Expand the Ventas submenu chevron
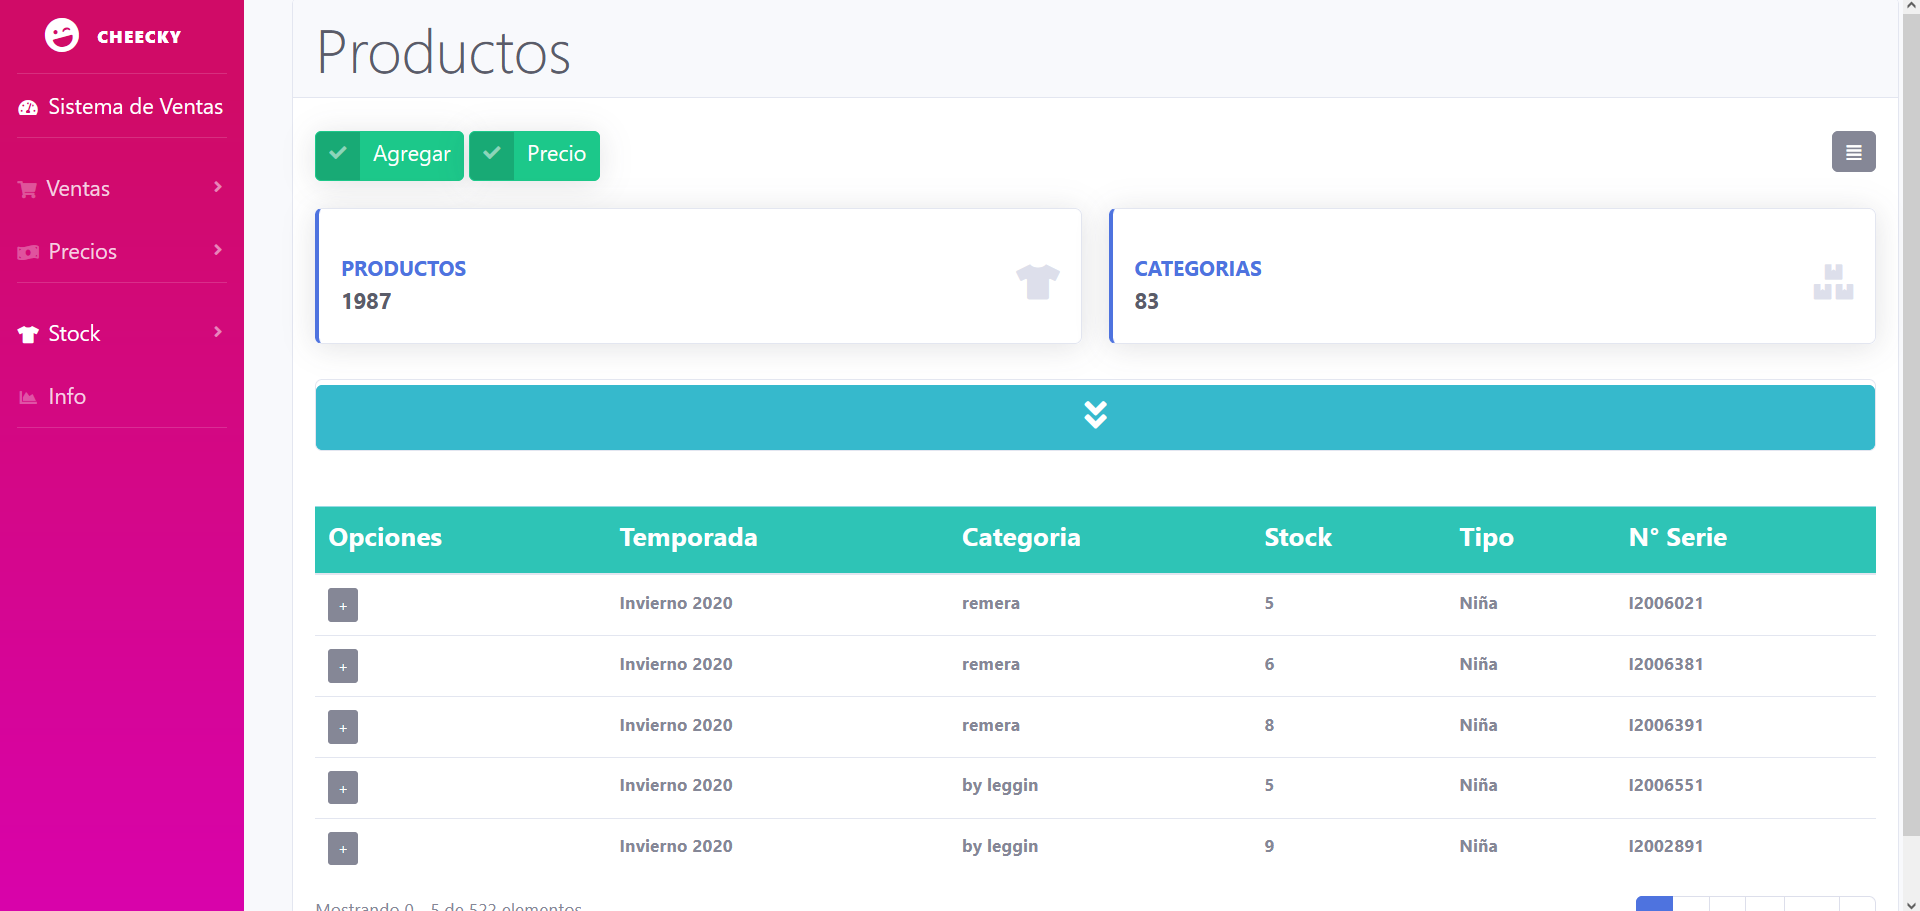The image size is (1920, 911). [218, 188]
